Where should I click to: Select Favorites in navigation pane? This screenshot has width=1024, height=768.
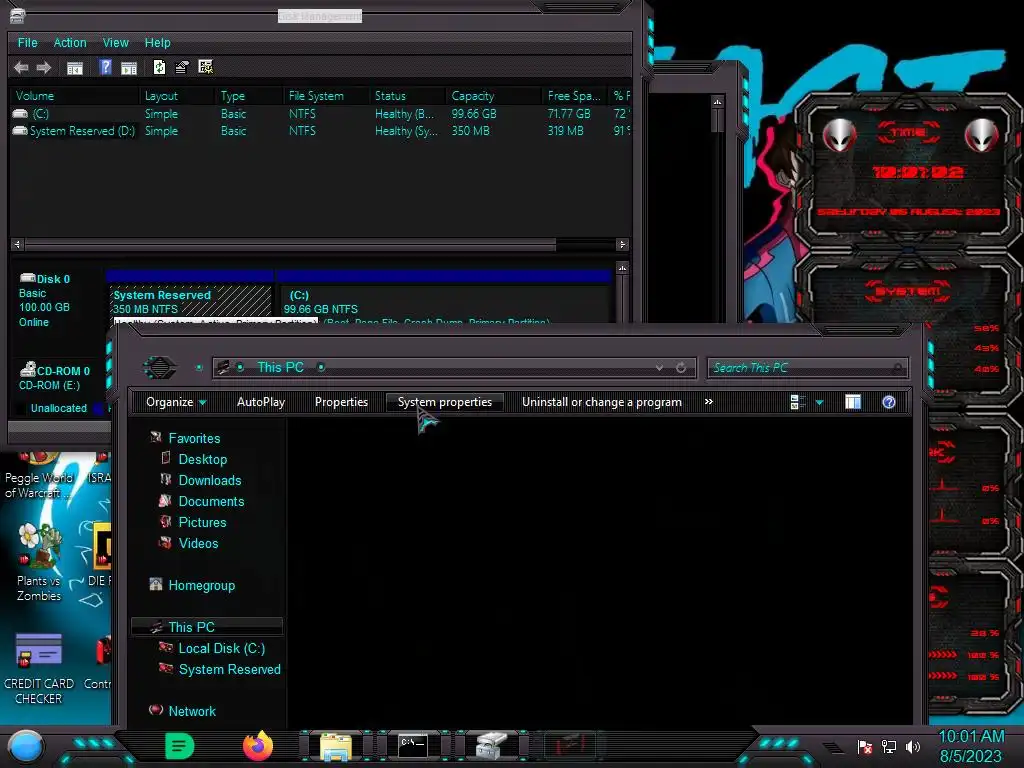[x=194, y=438]
